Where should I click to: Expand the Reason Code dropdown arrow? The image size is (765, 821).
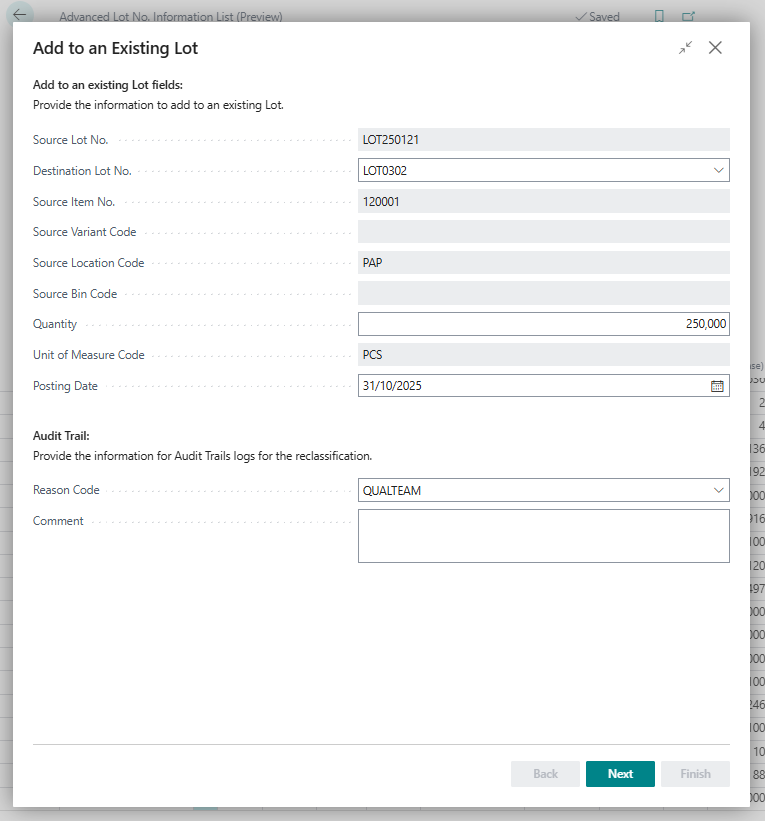pos(718,491)
